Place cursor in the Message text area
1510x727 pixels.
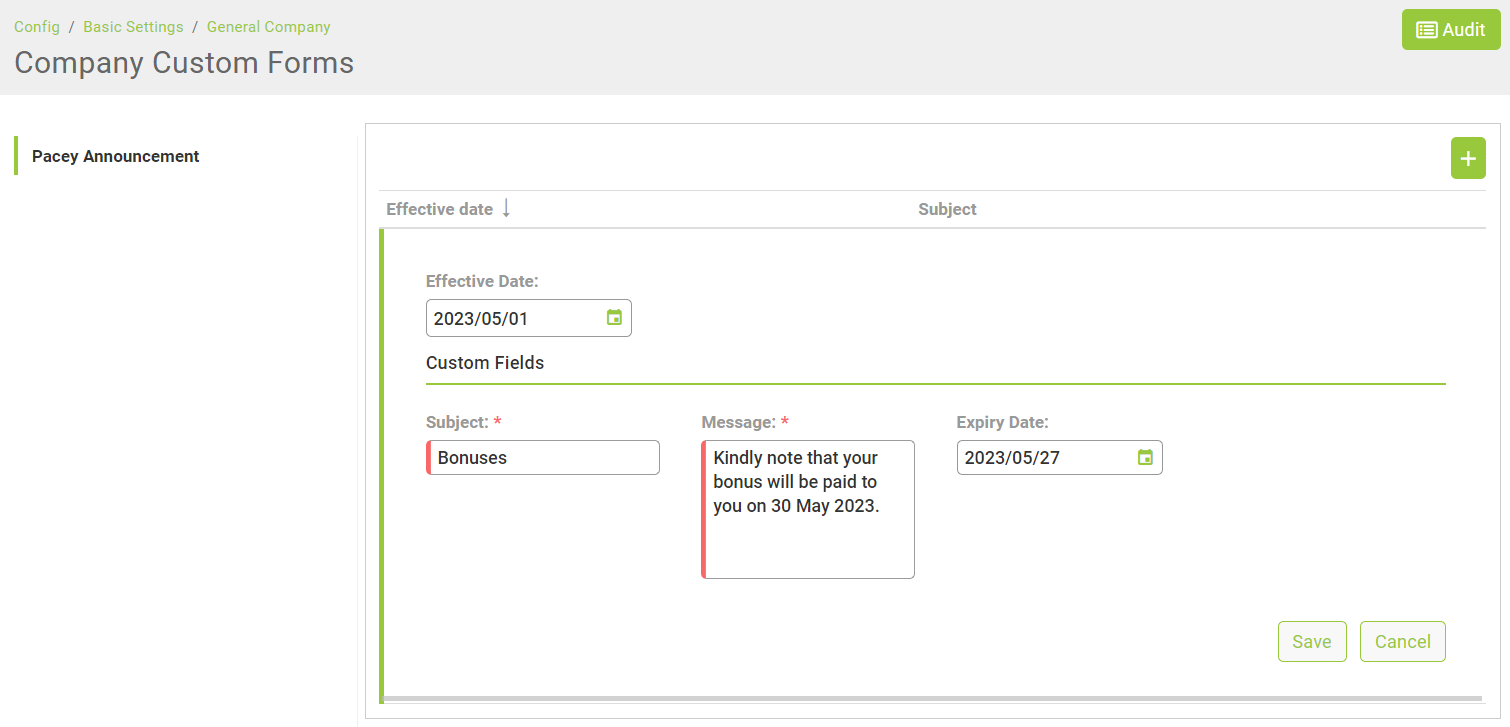pyautogui.click(x=810, y=540)
